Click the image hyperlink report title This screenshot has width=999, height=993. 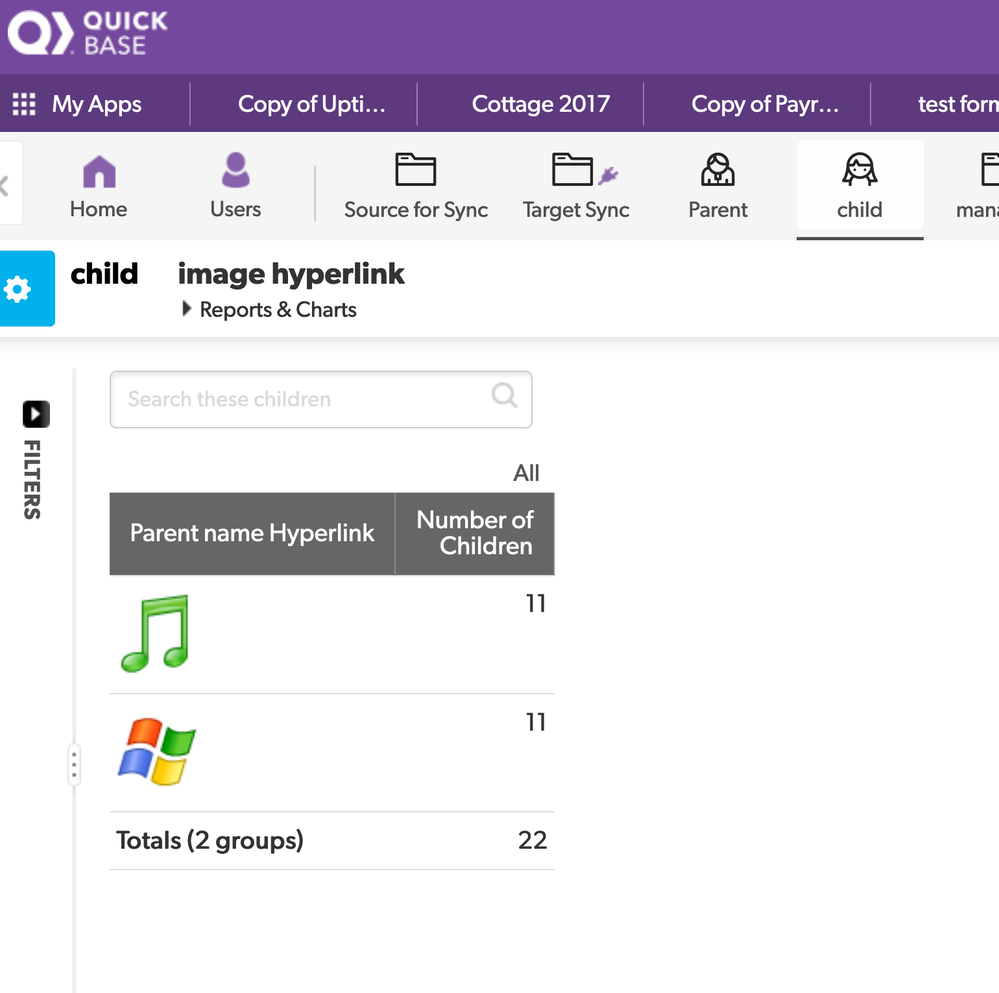coord(291,275)
